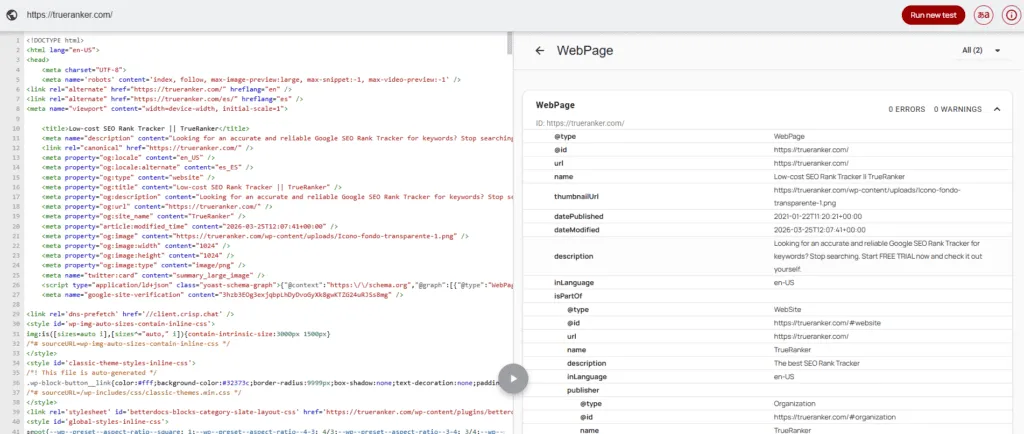
Task: Open the All (2) filter dropdown
Action: 981,50
